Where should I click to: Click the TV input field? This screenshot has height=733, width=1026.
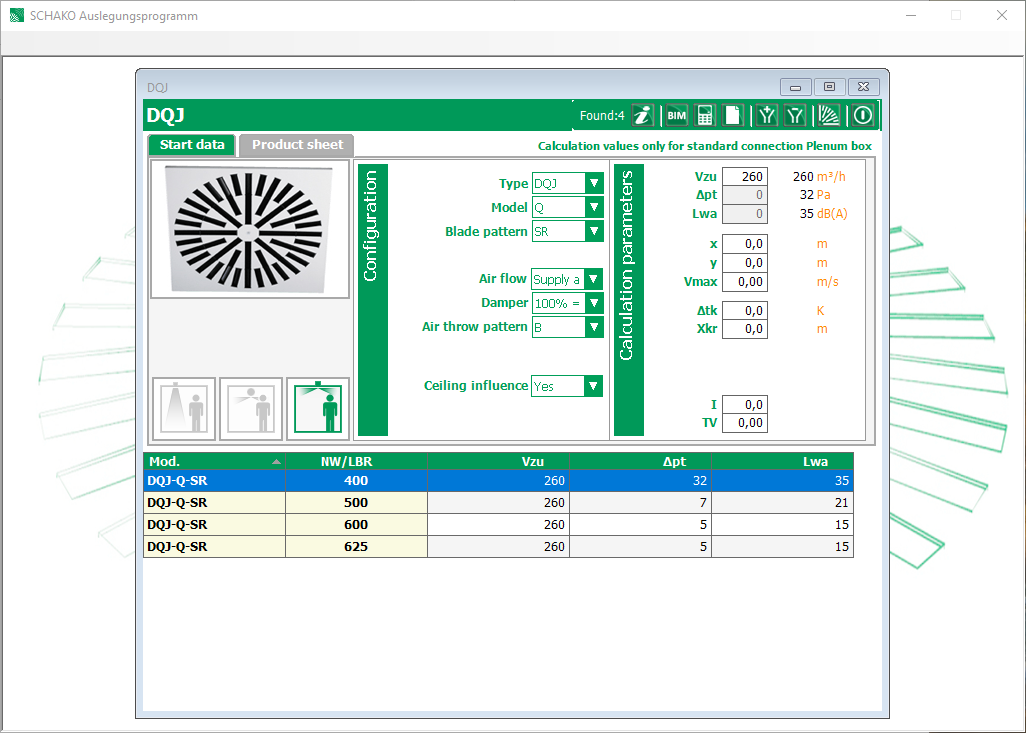(745, 423)
